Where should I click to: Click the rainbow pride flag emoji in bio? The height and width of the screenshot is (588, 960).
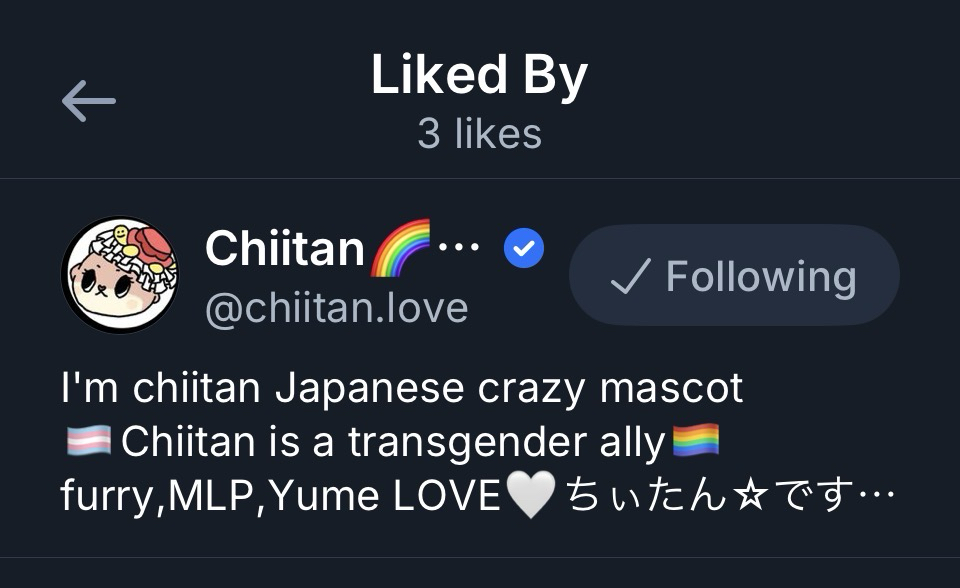pos(696,441)
